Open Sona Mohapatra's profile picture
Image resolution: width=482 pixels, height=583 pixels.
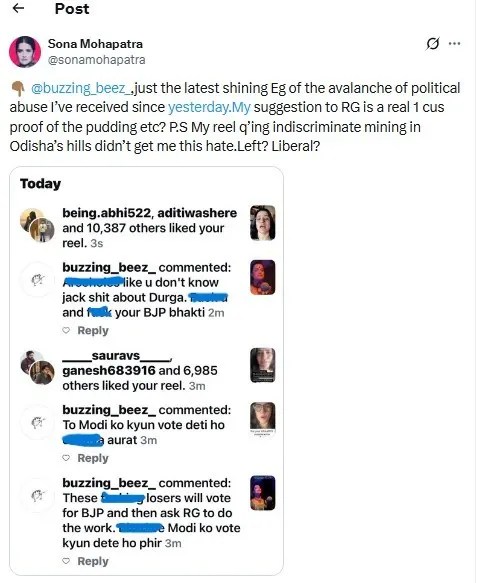click(x=25, y=52)
